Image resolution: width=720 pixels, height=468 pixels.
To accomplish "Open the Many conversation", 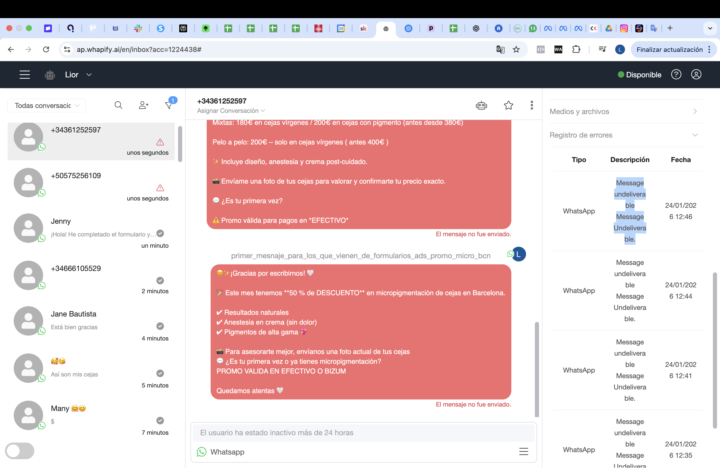I will pos(91,419).
